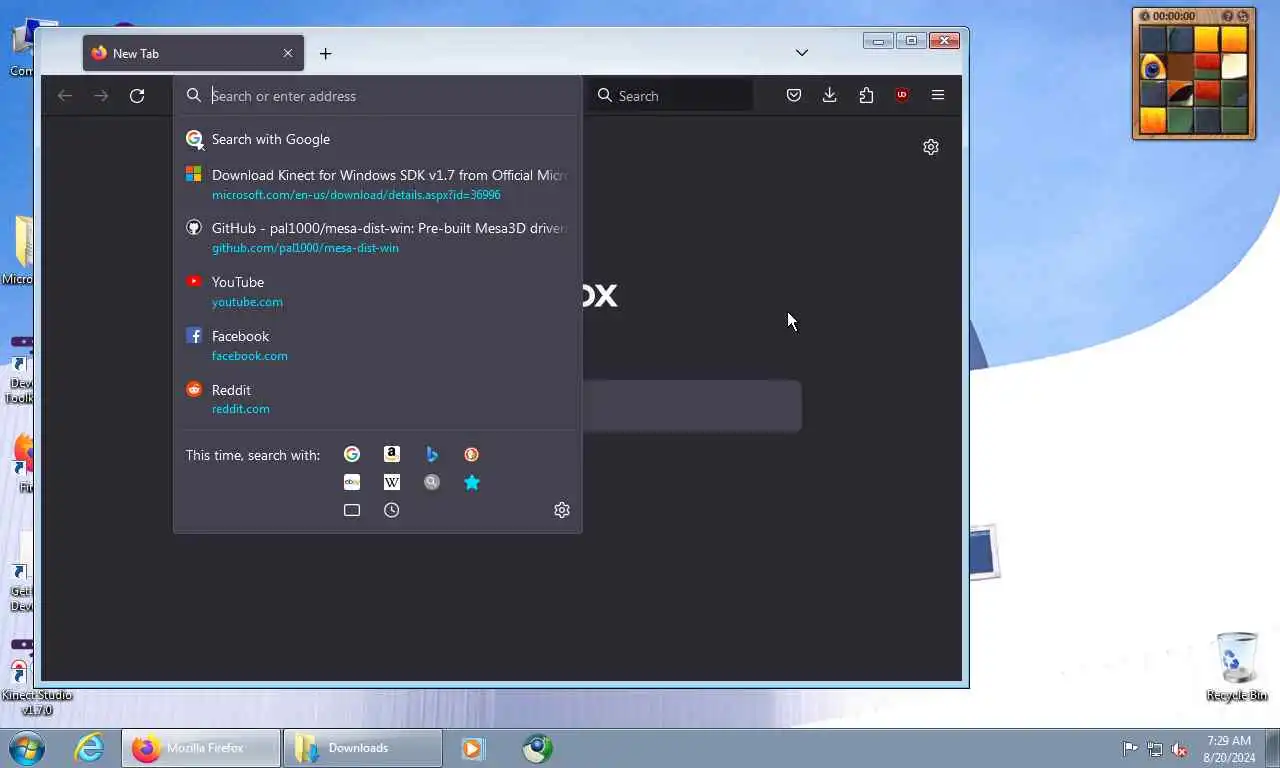Viewport: 1280px width, 768px height.
Task: Launch Internet Explorer from the taskbar
Action: (x=89, y=748)
